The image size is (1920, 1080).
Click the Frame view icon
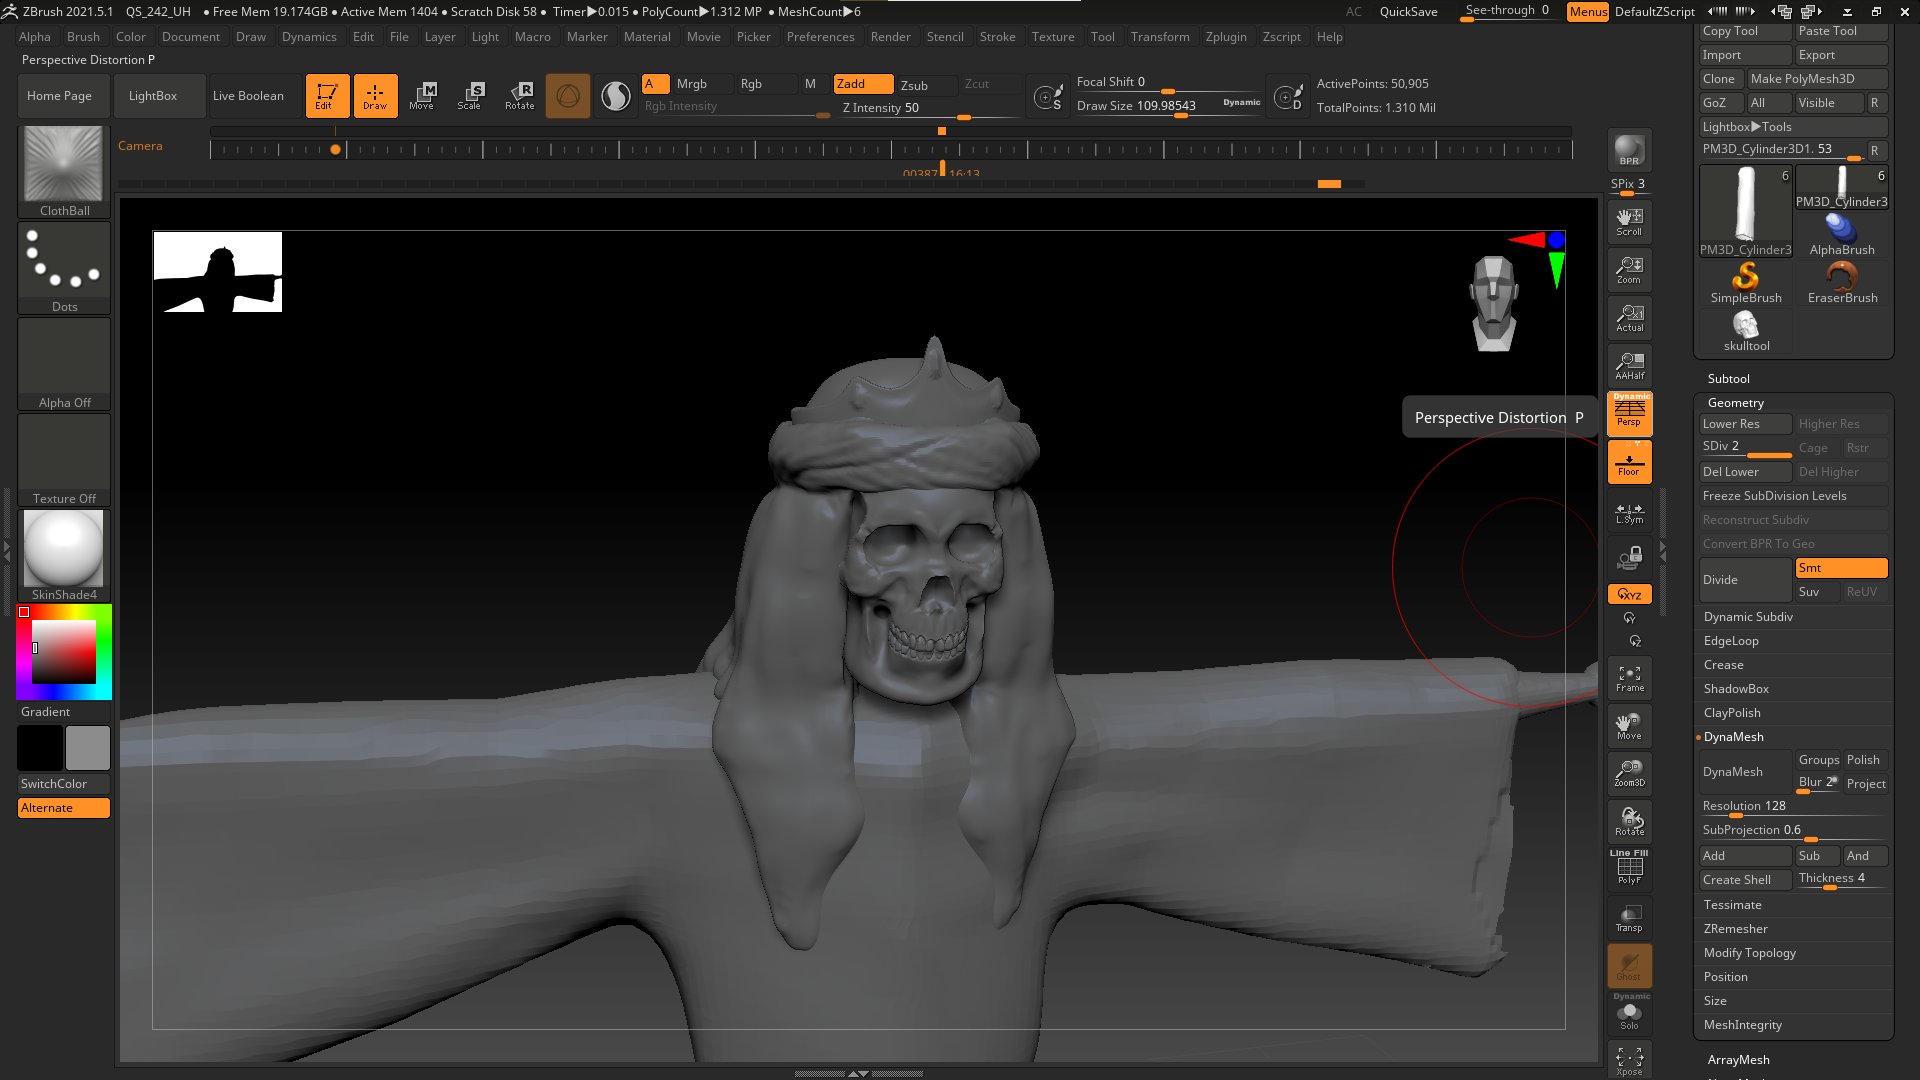1629,679
